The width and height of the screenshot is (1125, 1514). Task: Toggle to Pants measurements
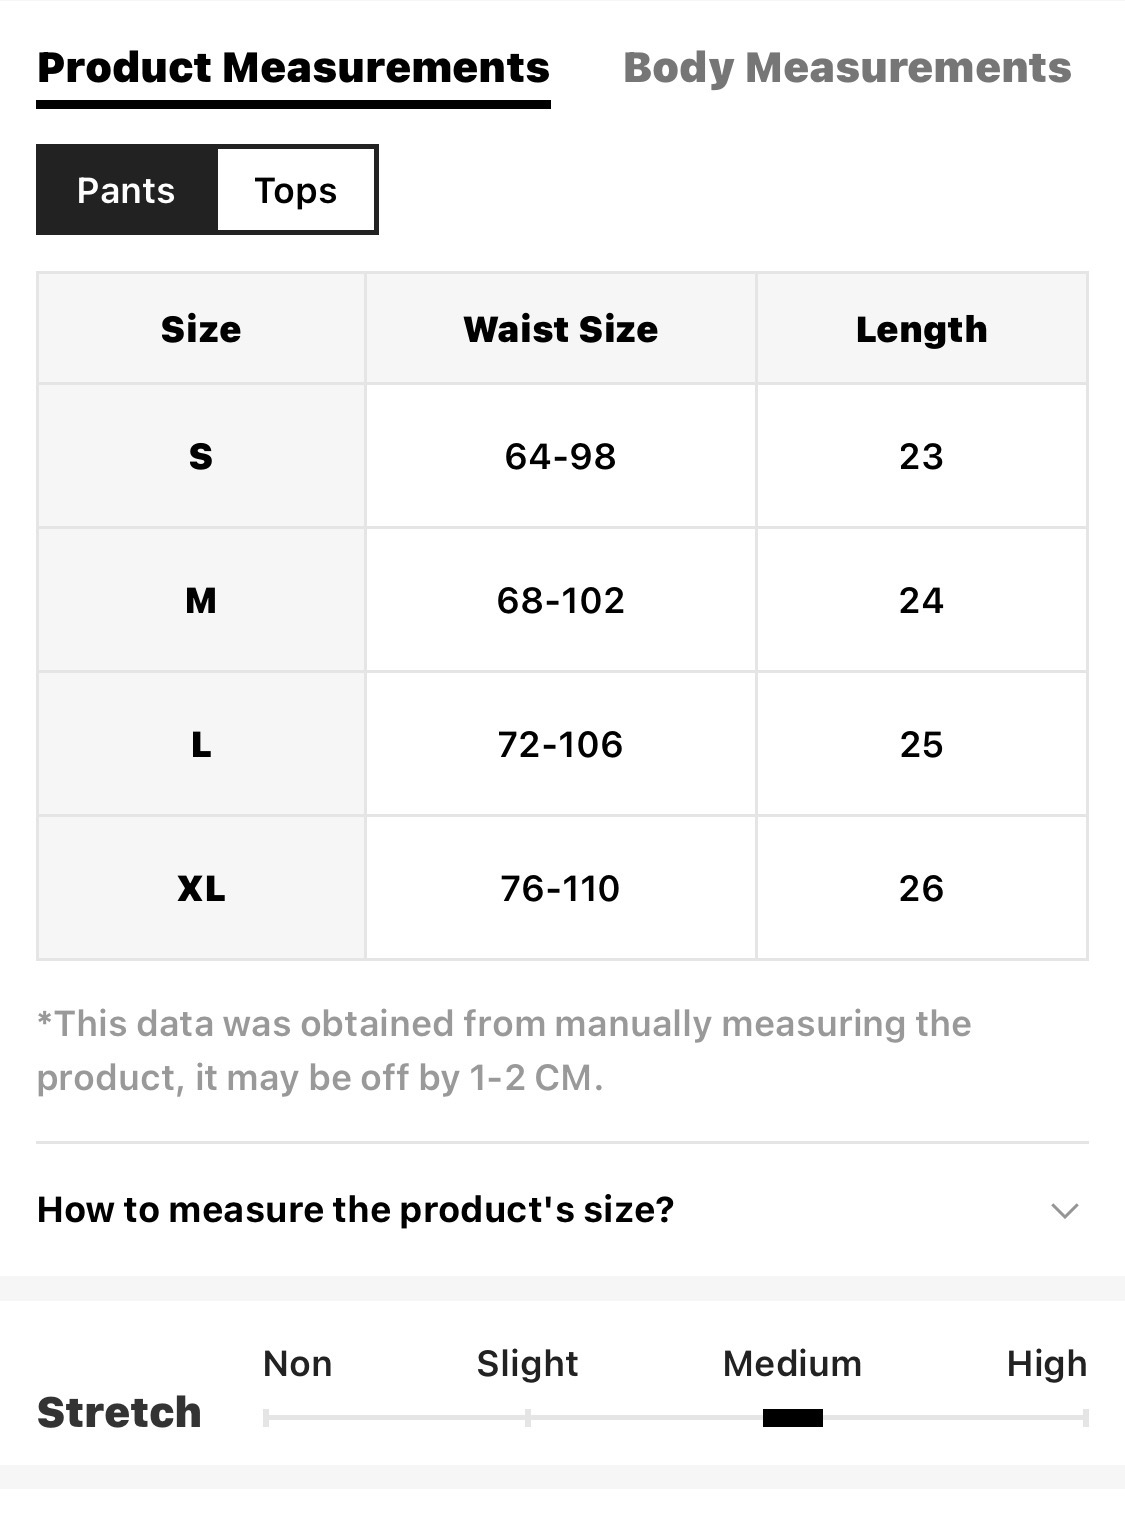click(x=126, y=190)
